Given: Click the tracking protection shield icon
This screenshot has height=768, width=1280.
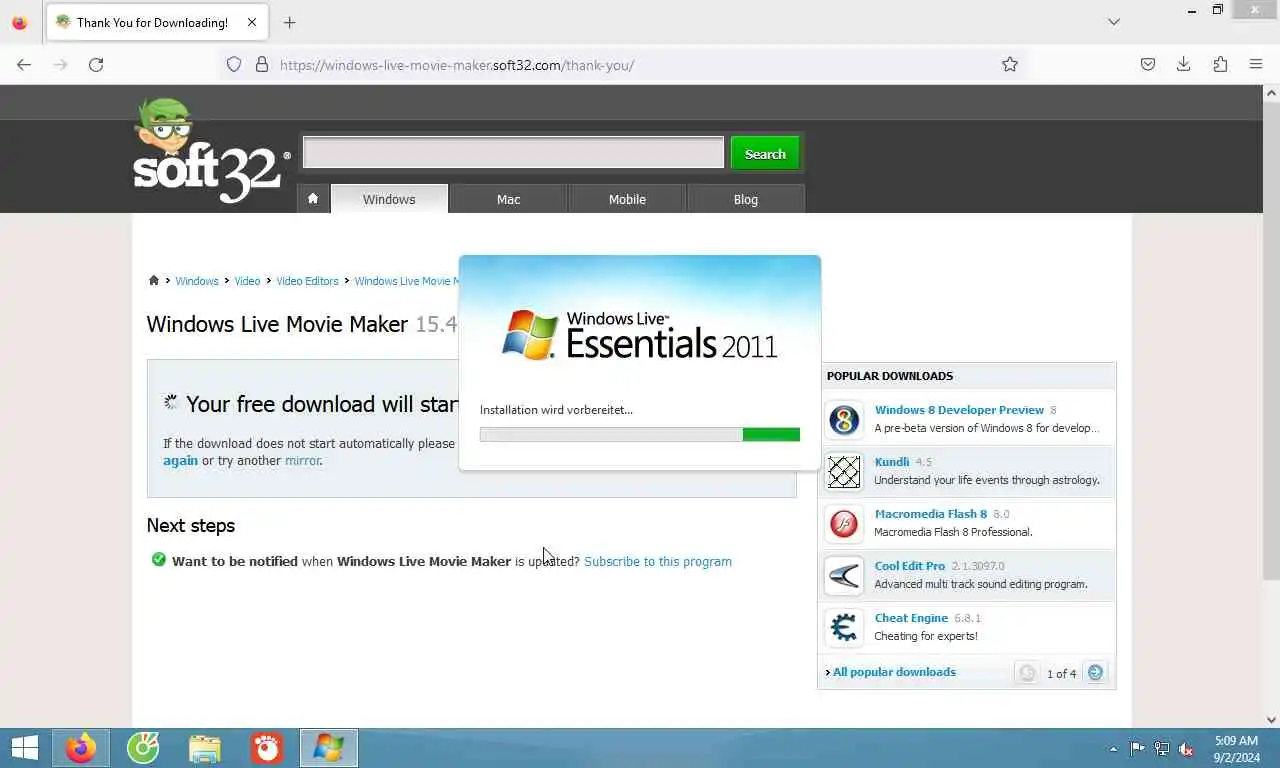Looking at the screenshot, I should coord(234,64).
